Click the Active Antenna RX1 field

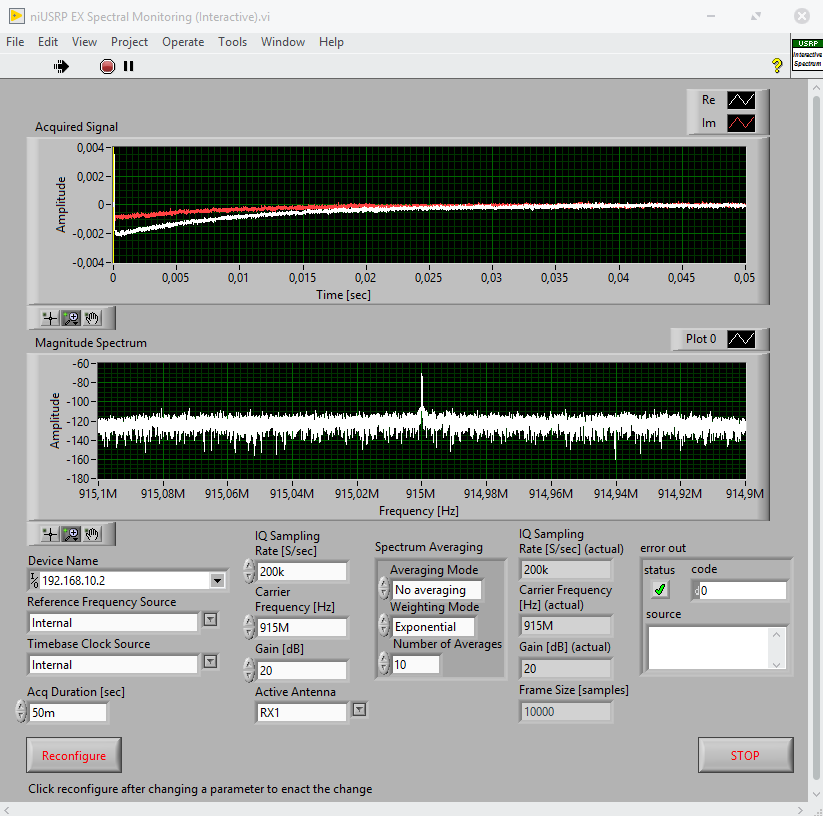pos(302,712)
